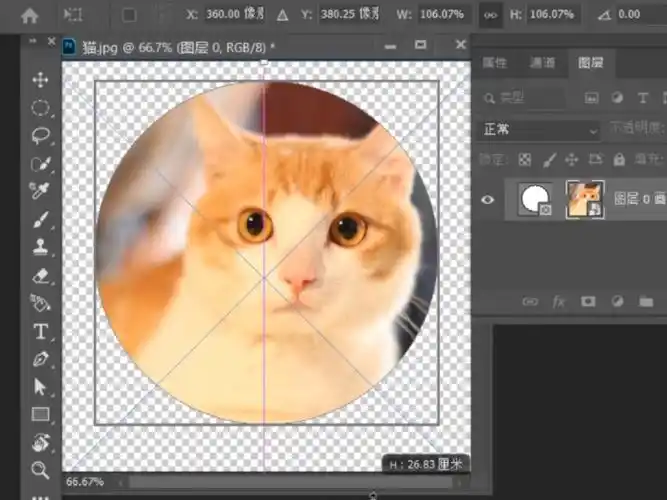Select the Lasso tool
The width and height of the screenshot is (667, 500).
point(41,135)
